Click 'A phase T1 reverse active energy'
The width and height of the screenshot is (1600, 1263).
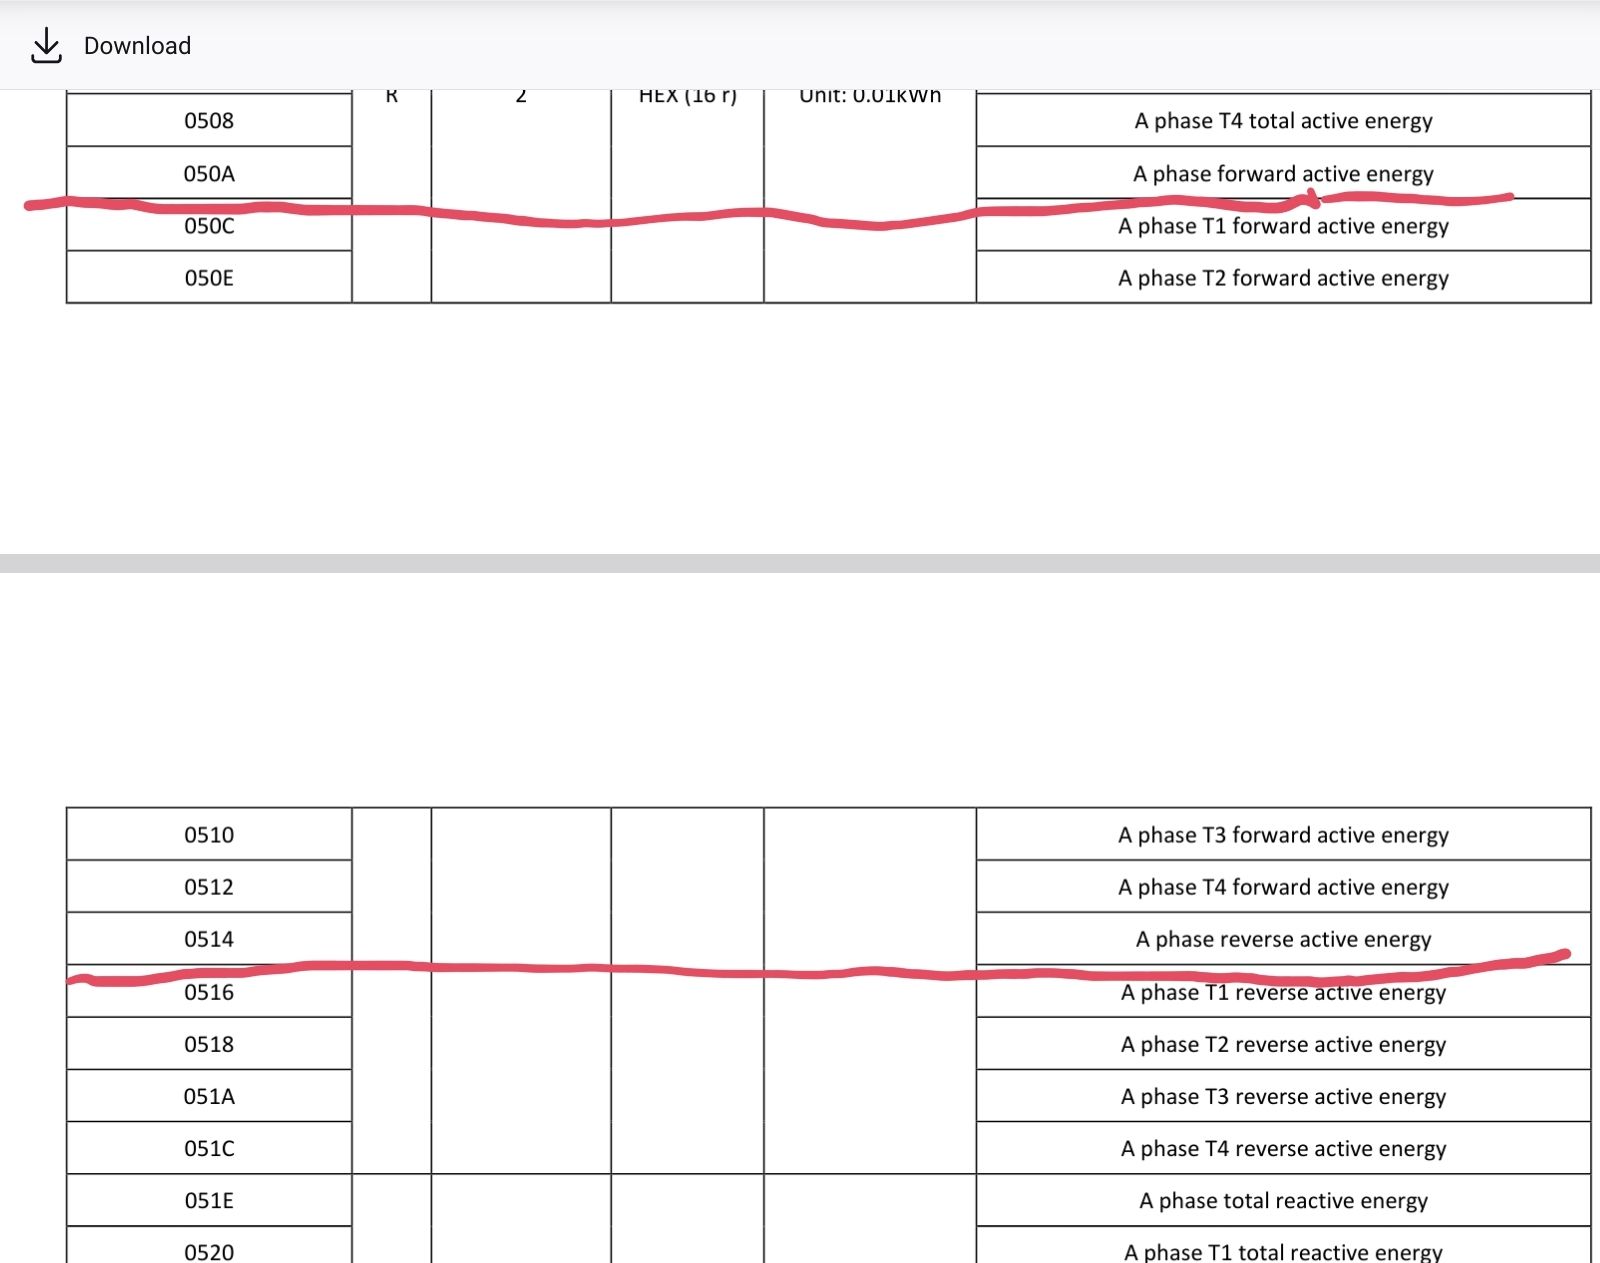coord(1283,991)
